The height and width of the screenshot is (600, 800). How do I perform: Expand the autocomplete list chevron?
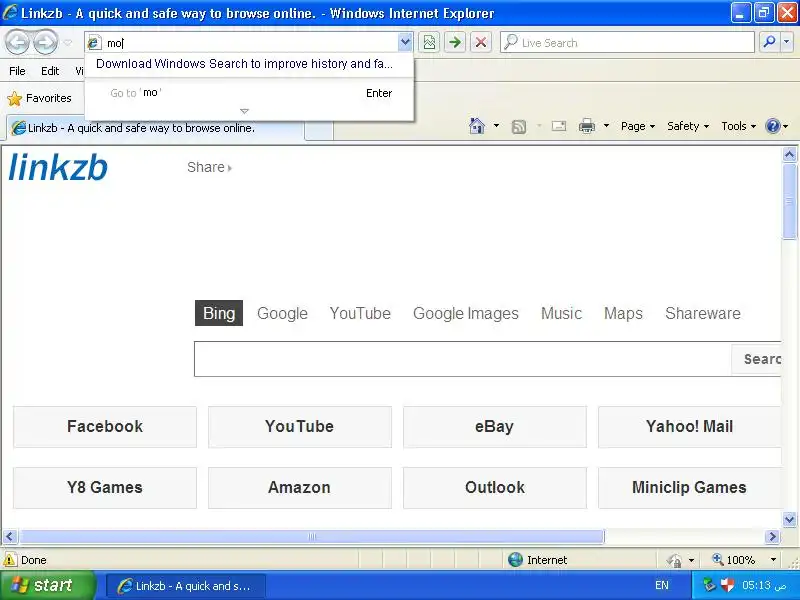click(x=244, y=111)
